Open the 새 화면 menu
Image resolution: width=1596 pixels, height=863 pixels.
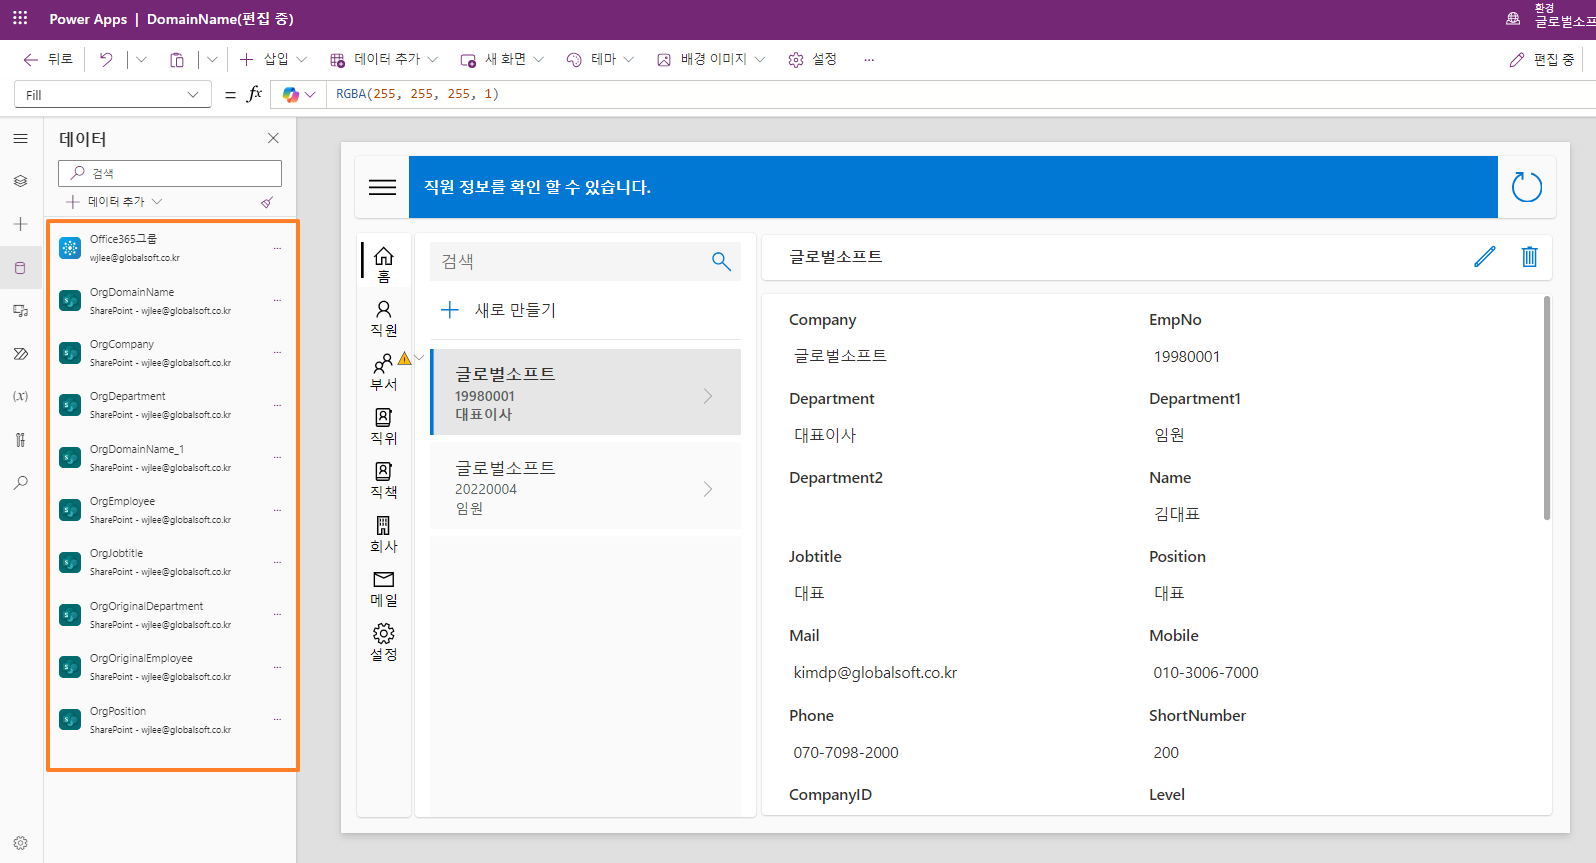click(502, 60)
